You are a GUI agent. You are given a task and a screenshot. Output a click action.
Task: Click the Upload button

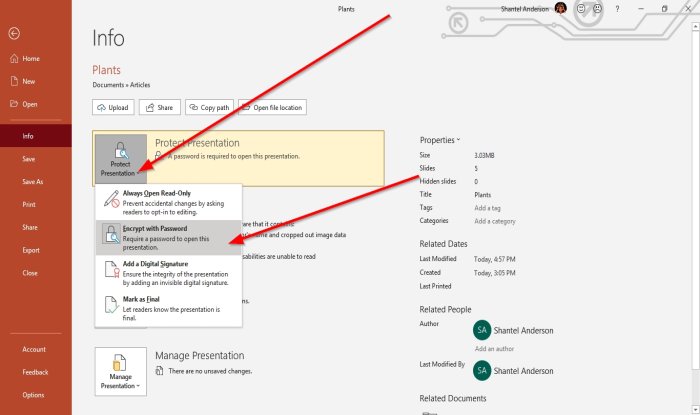[x=113, y=107]
